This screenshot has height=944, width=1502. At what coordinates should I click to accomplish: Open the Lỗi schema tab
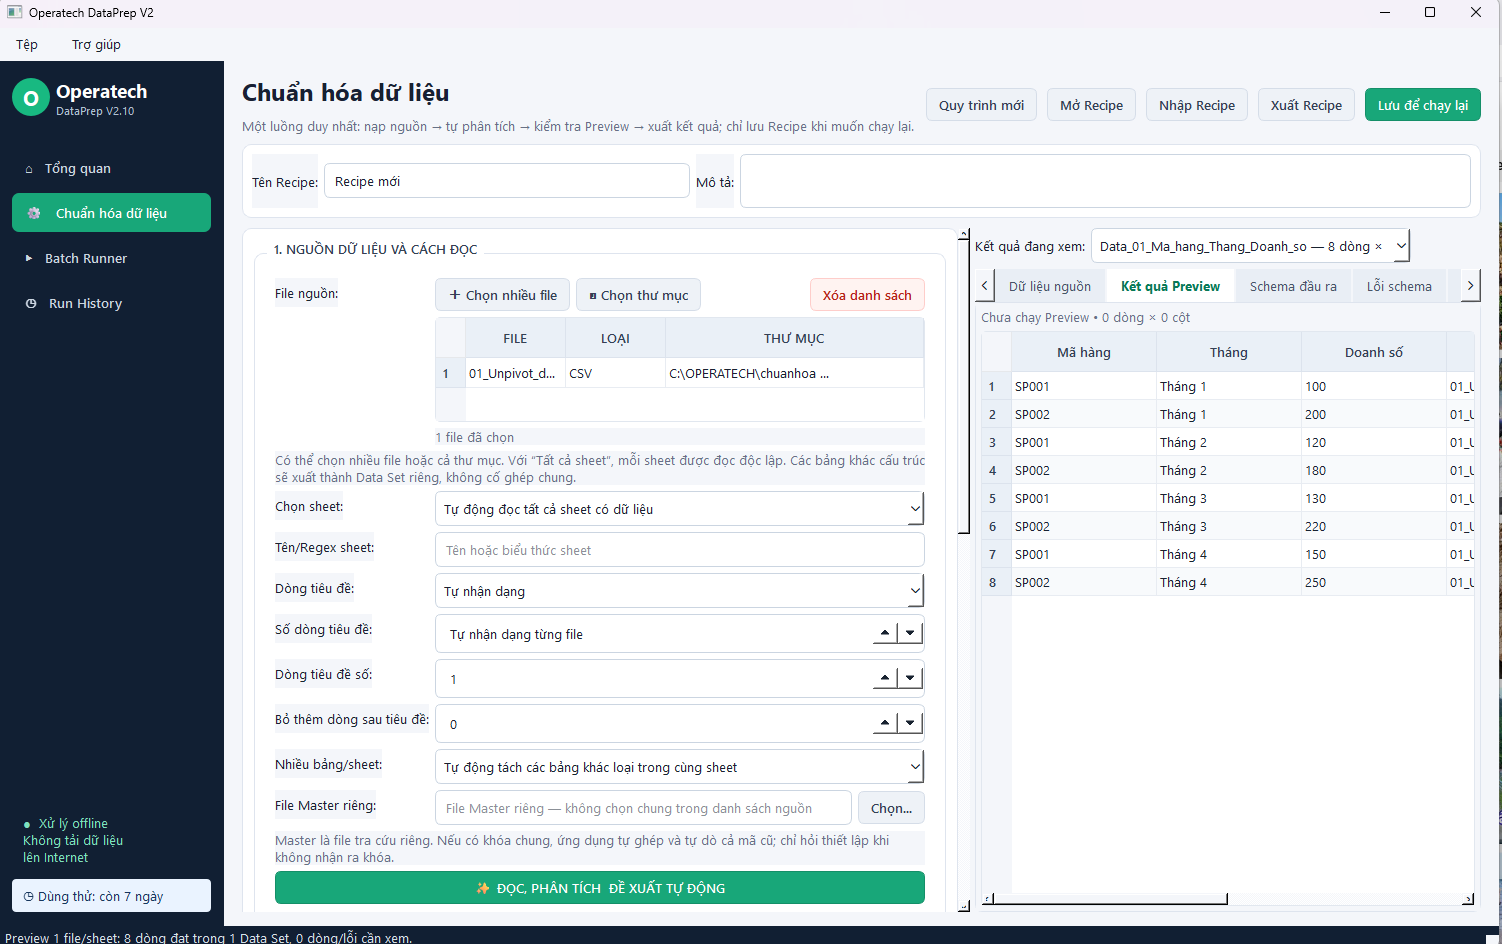pyautogui.click(x=1399, y=286)
